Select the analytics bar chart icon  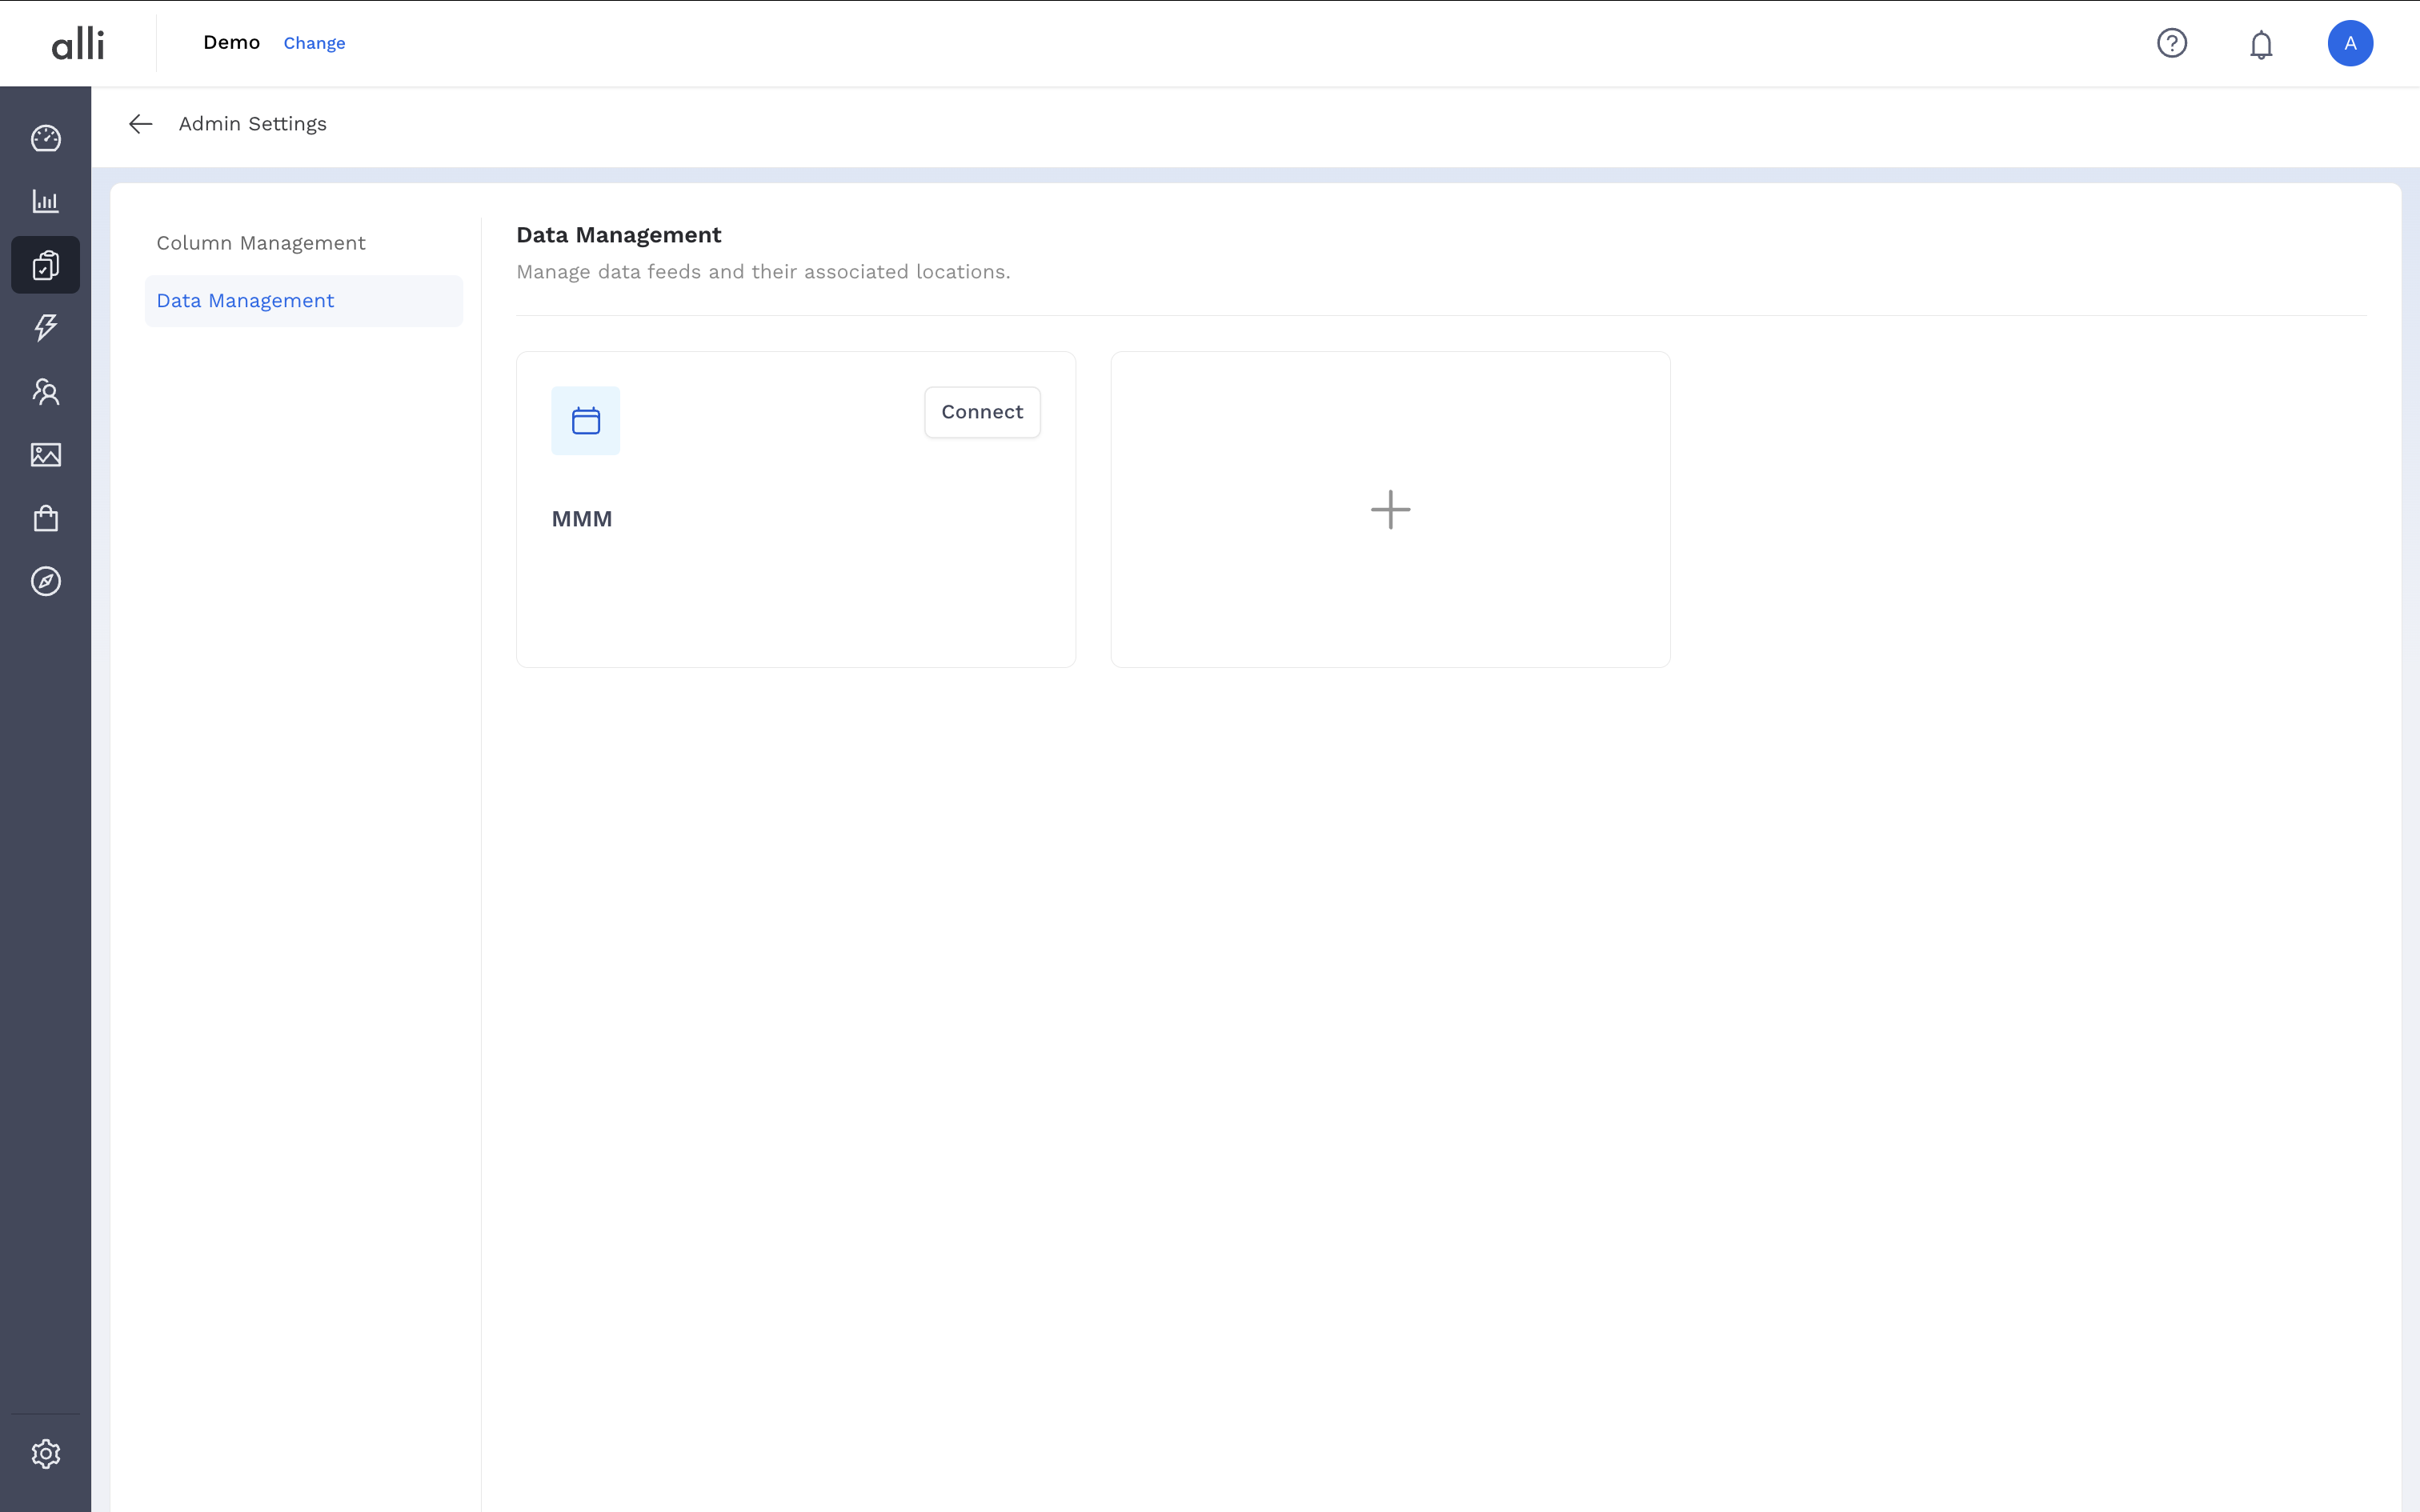[45, 201]
